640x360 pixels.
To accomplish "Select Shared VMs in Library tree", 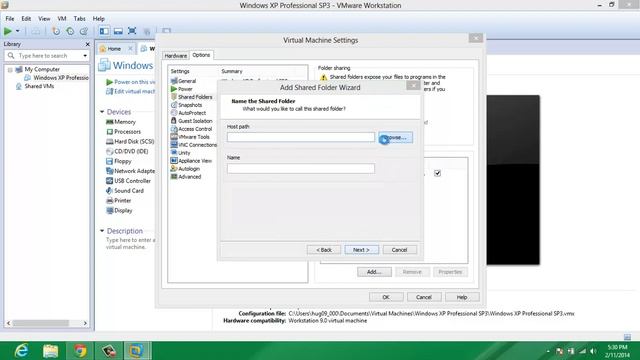I will pos(35,86).
